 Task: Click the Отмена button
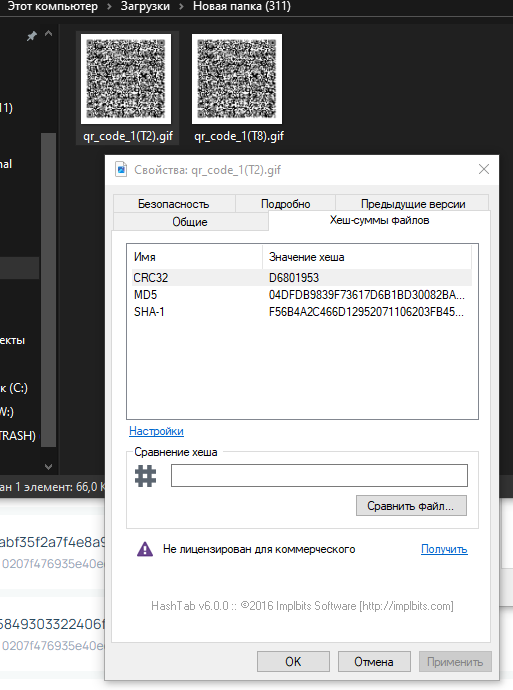point(374,661)
